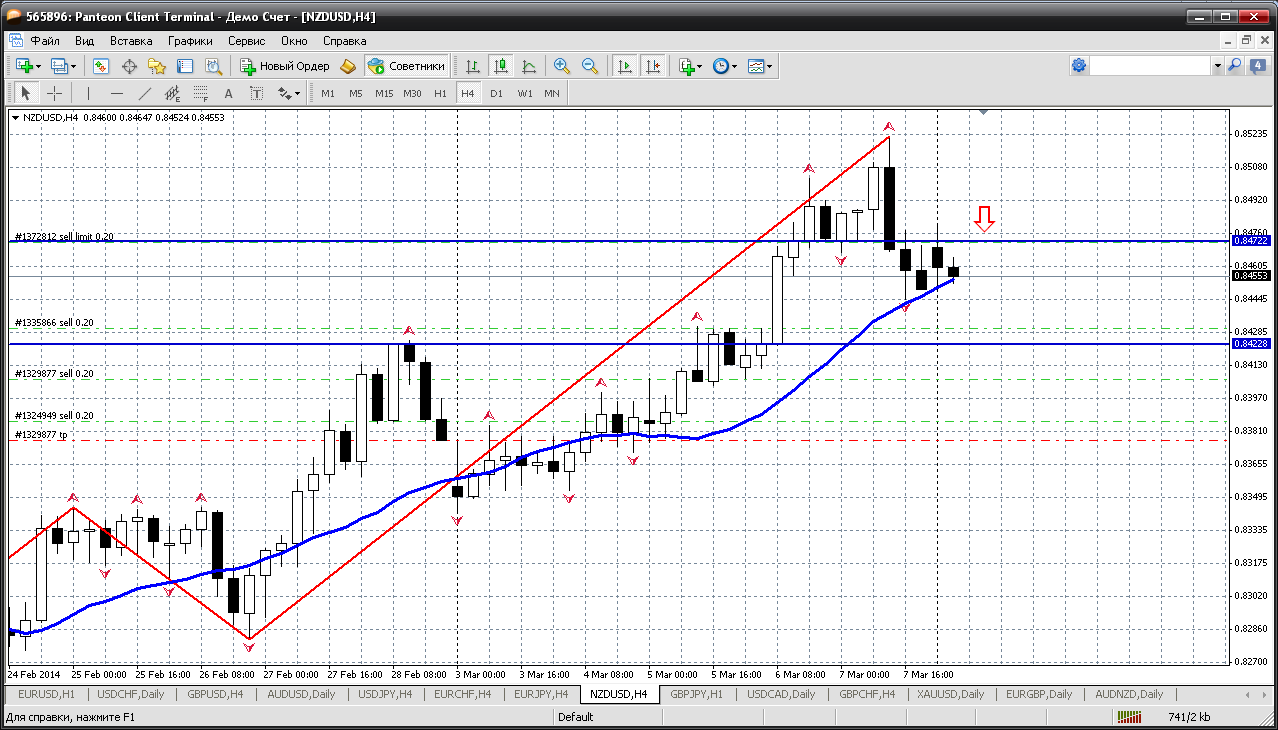
Task: Expand the templates dropdown arrow
Action: [770, 66]
